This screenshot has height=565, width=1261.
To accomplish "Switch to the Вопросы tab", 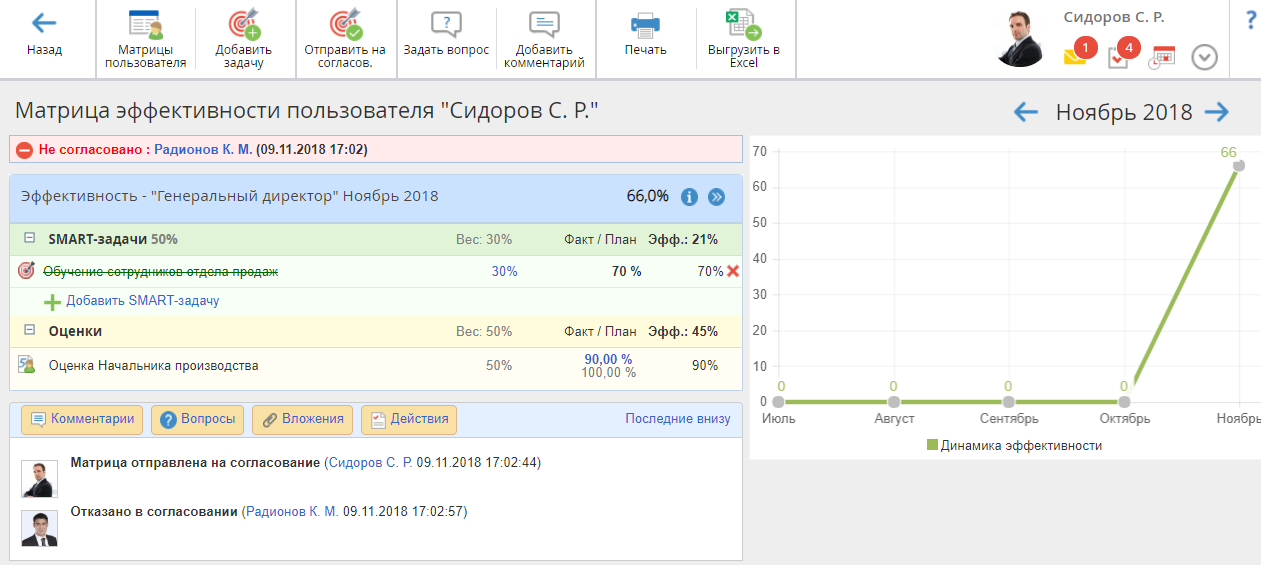I will coord(197,420).
